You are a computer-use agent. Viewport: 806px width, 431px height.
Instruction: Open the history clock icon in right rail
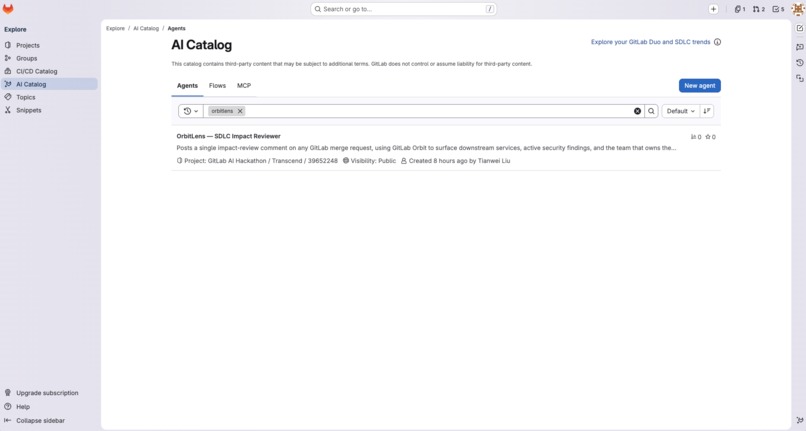[799, 63]
